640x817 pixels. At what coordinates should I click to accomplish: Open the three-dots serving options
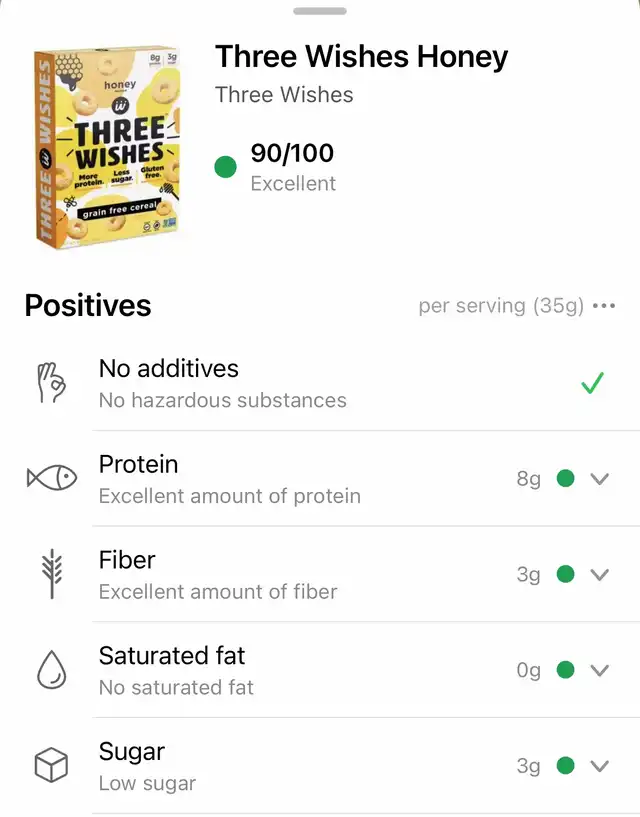[604, 306]
